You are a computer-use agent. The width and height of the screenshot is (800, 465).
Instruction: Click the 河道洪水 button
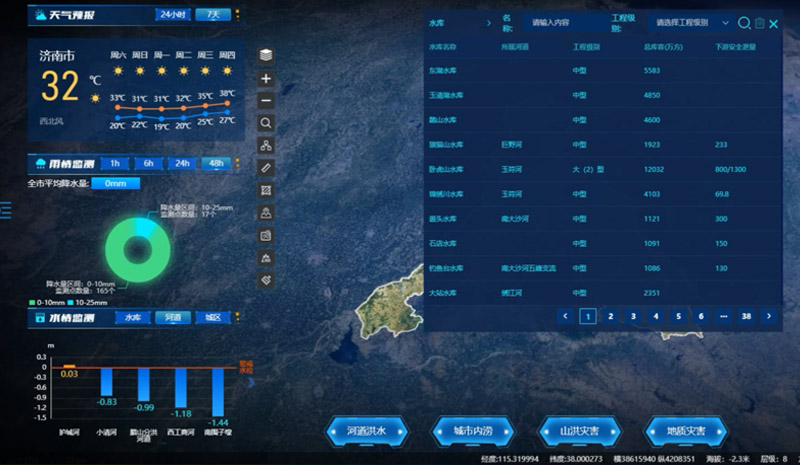coord(366,431)
